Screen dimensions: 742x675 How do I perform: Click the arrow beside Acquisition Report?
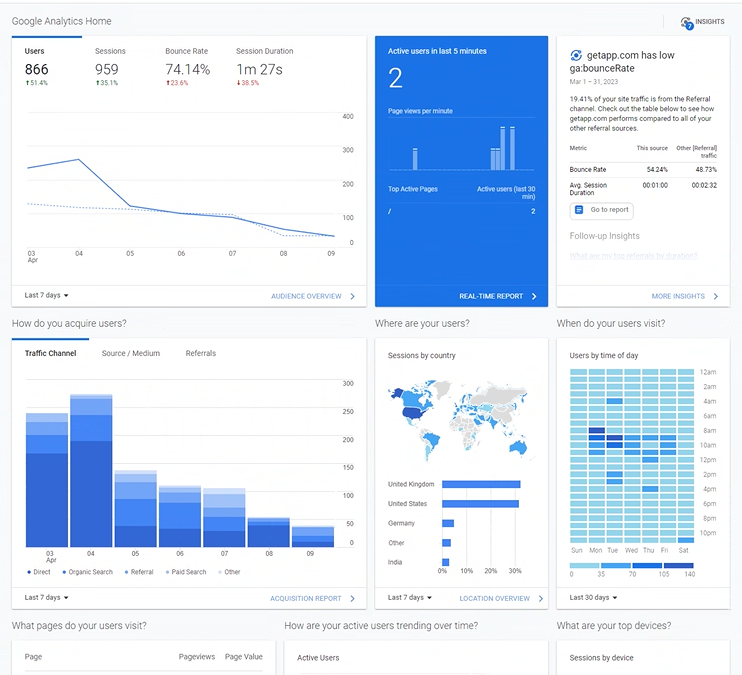[352, 598]
